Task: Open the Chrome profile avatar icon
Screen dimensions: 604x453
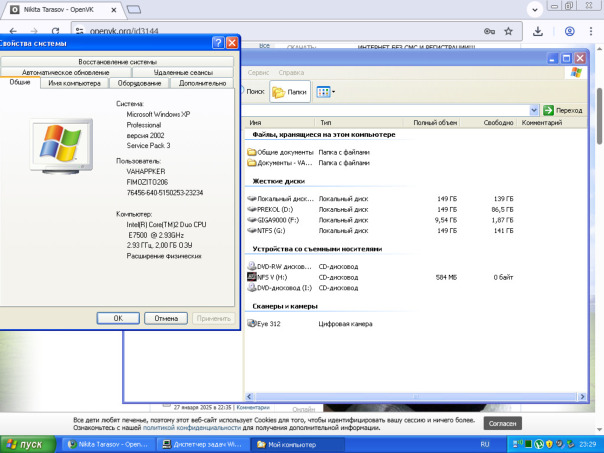Action: (x=570, y=31)
